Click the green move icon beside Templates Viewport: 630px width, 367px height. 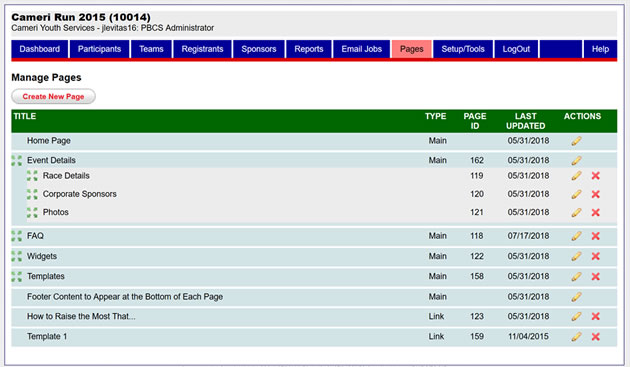(x=16, y=277)
